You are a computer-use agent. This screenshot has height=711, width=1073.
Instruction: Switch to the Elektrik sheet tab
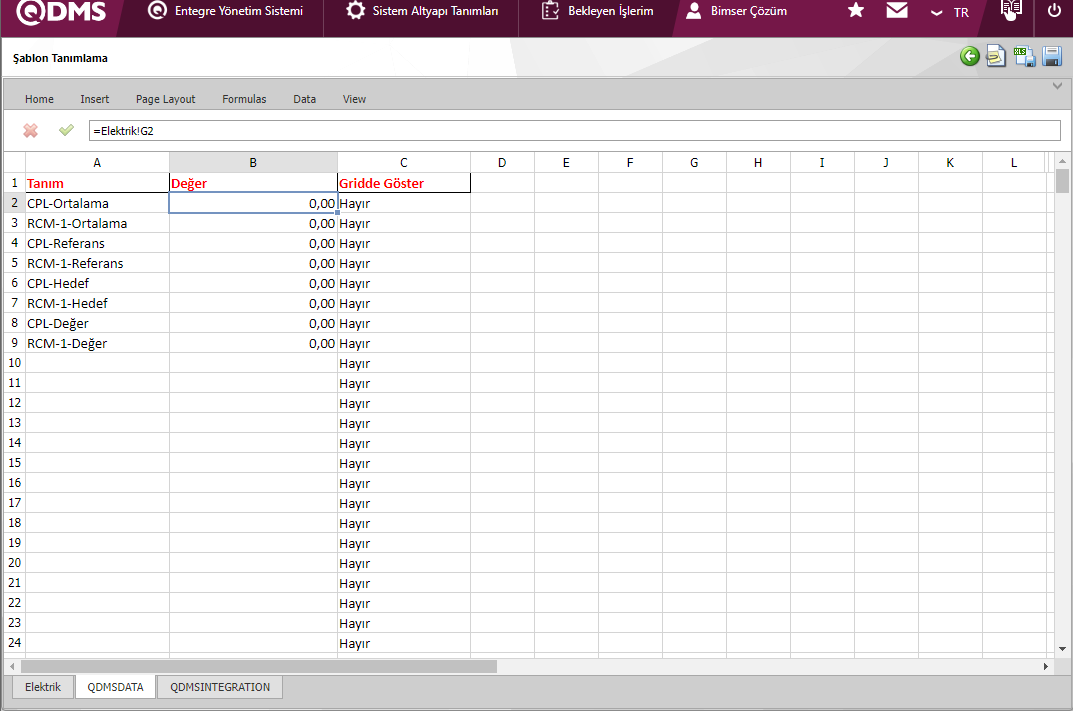coord(43,687)
